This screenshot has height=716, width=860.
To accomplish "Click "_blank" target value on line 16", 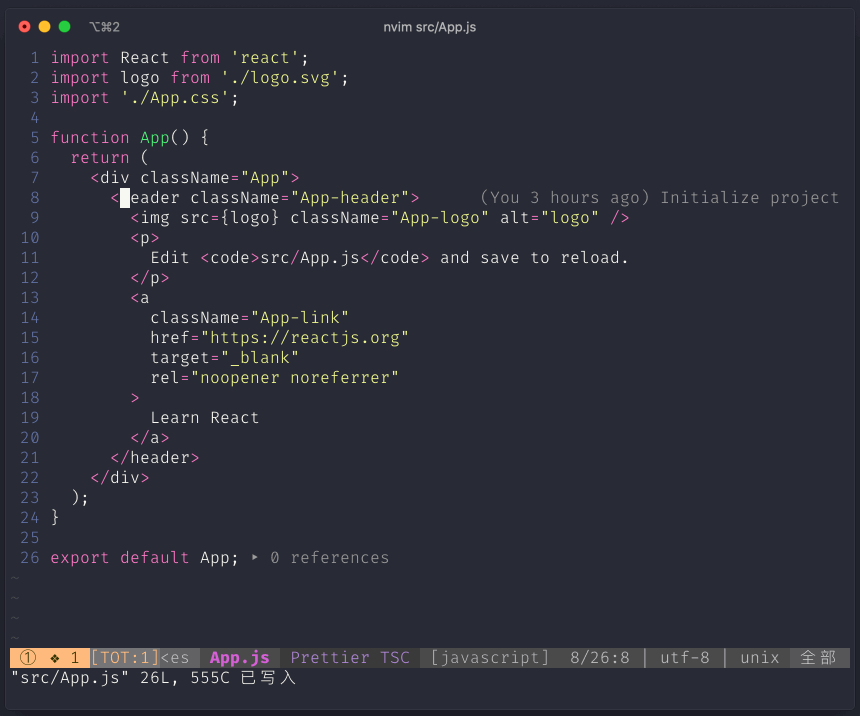I will click(x=260, y=358).
